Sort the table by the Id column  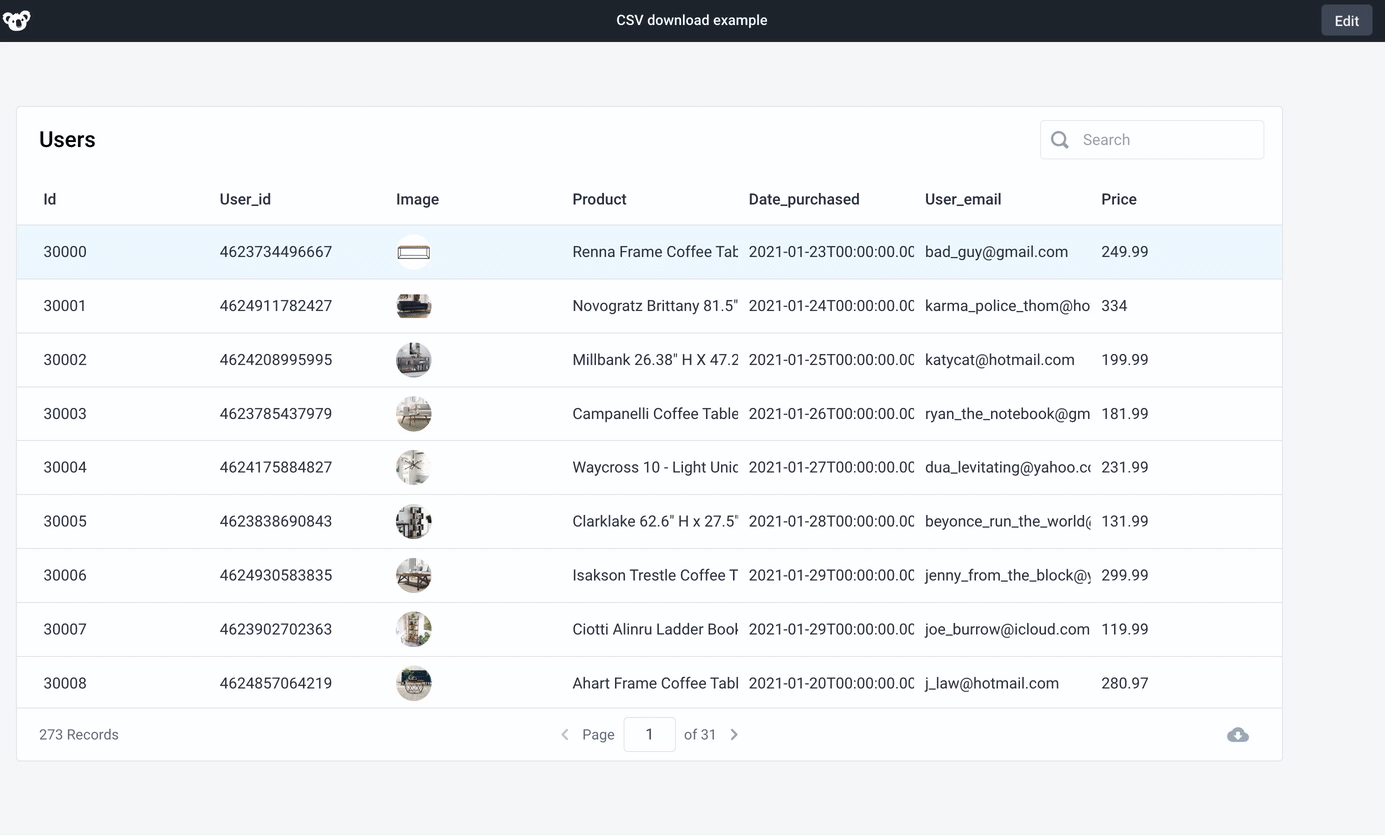click(x=49, y=199)
